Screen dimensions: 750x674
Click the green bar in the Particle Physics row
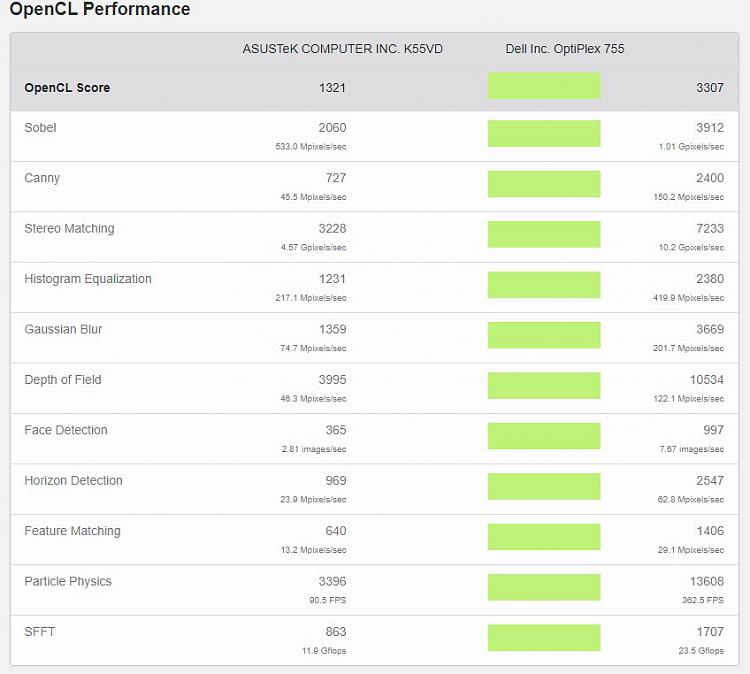(544, 587)
